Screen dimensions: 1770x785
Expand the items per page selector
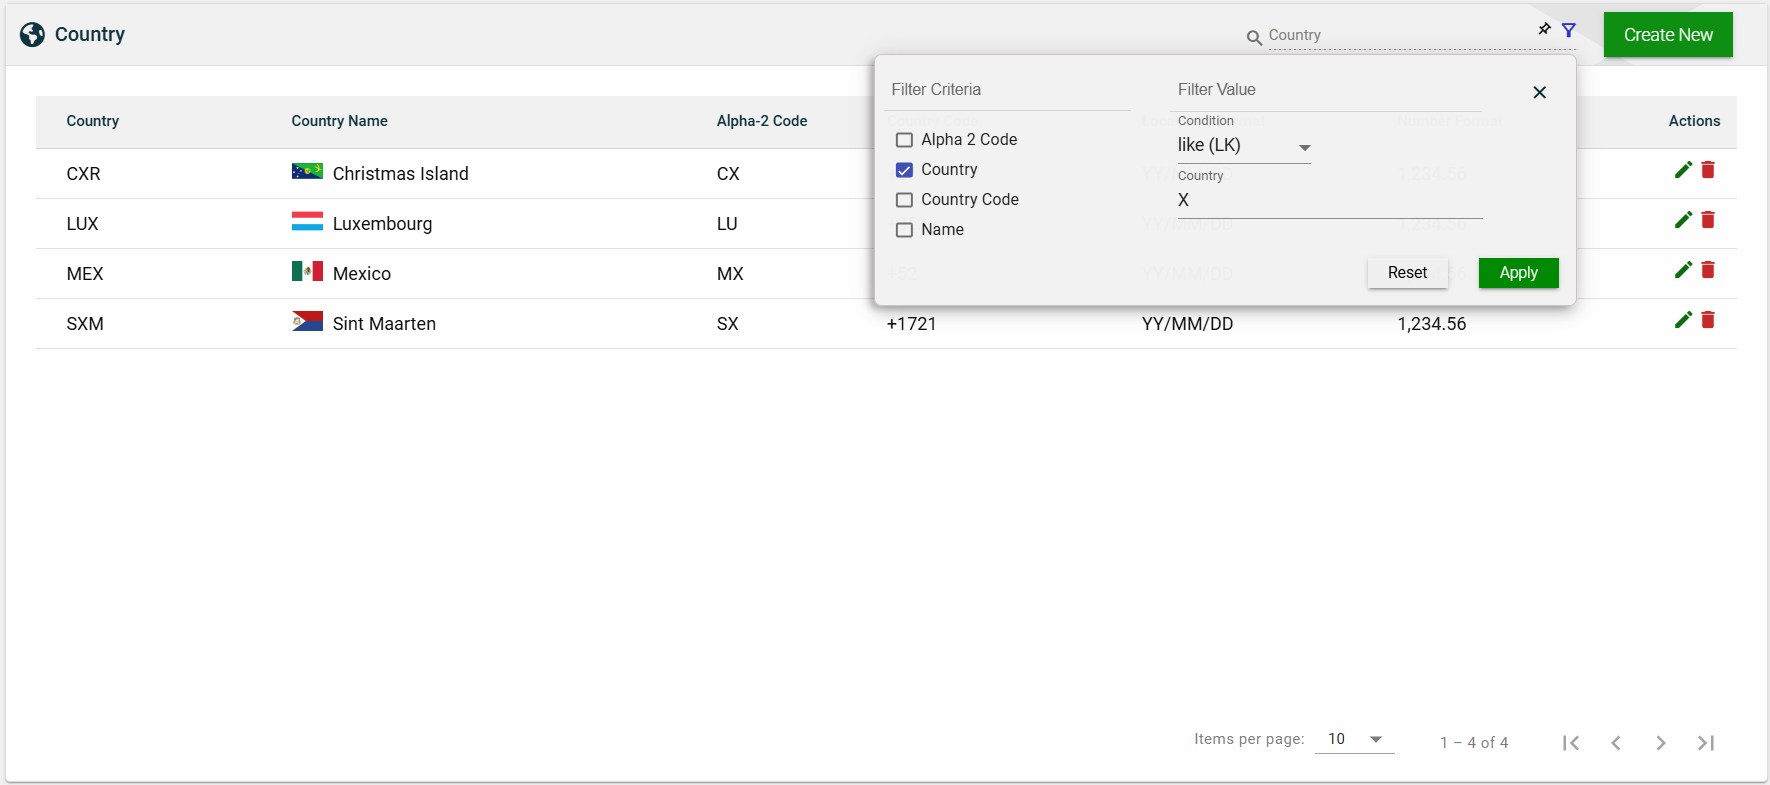1354,739
